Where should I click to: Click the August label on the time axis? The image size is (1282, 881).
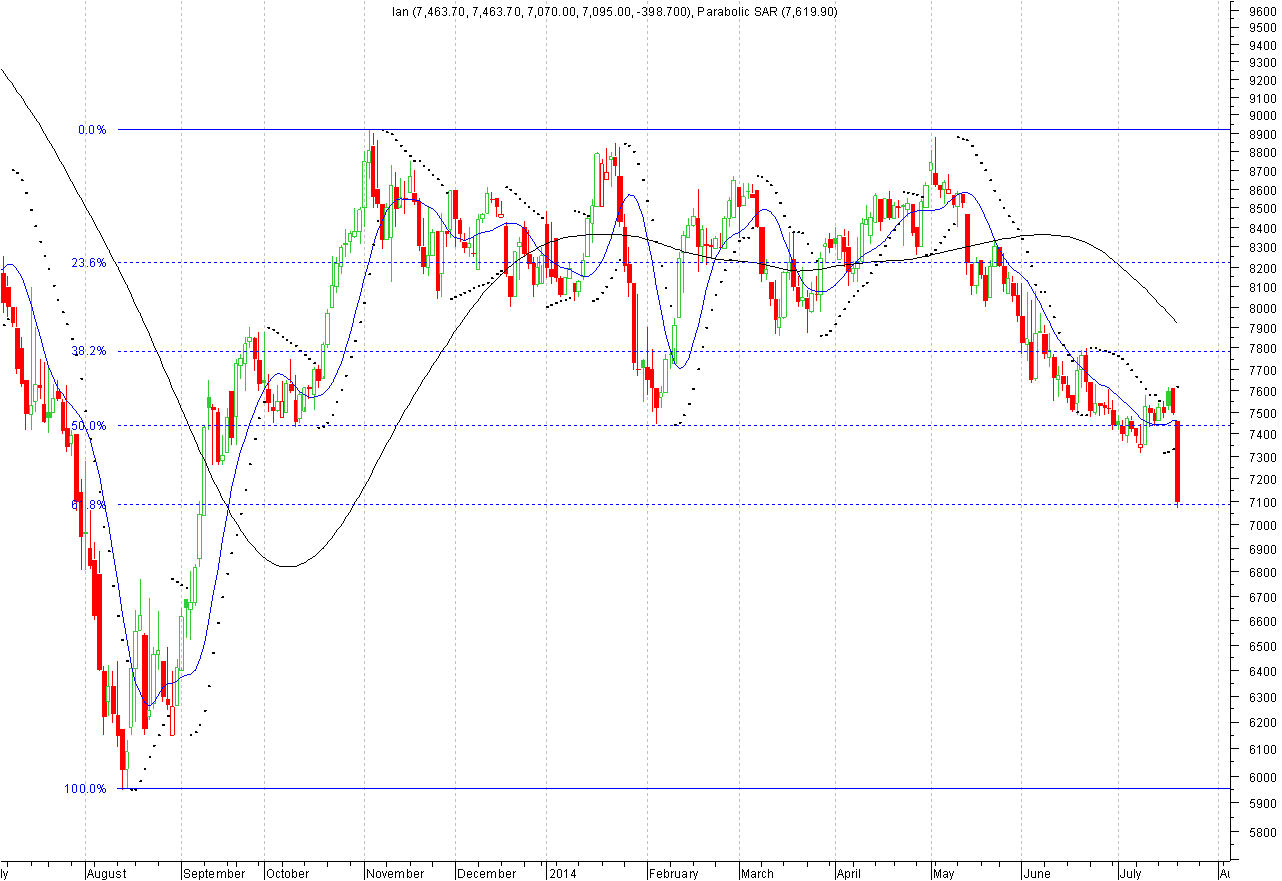pos(106,874)
